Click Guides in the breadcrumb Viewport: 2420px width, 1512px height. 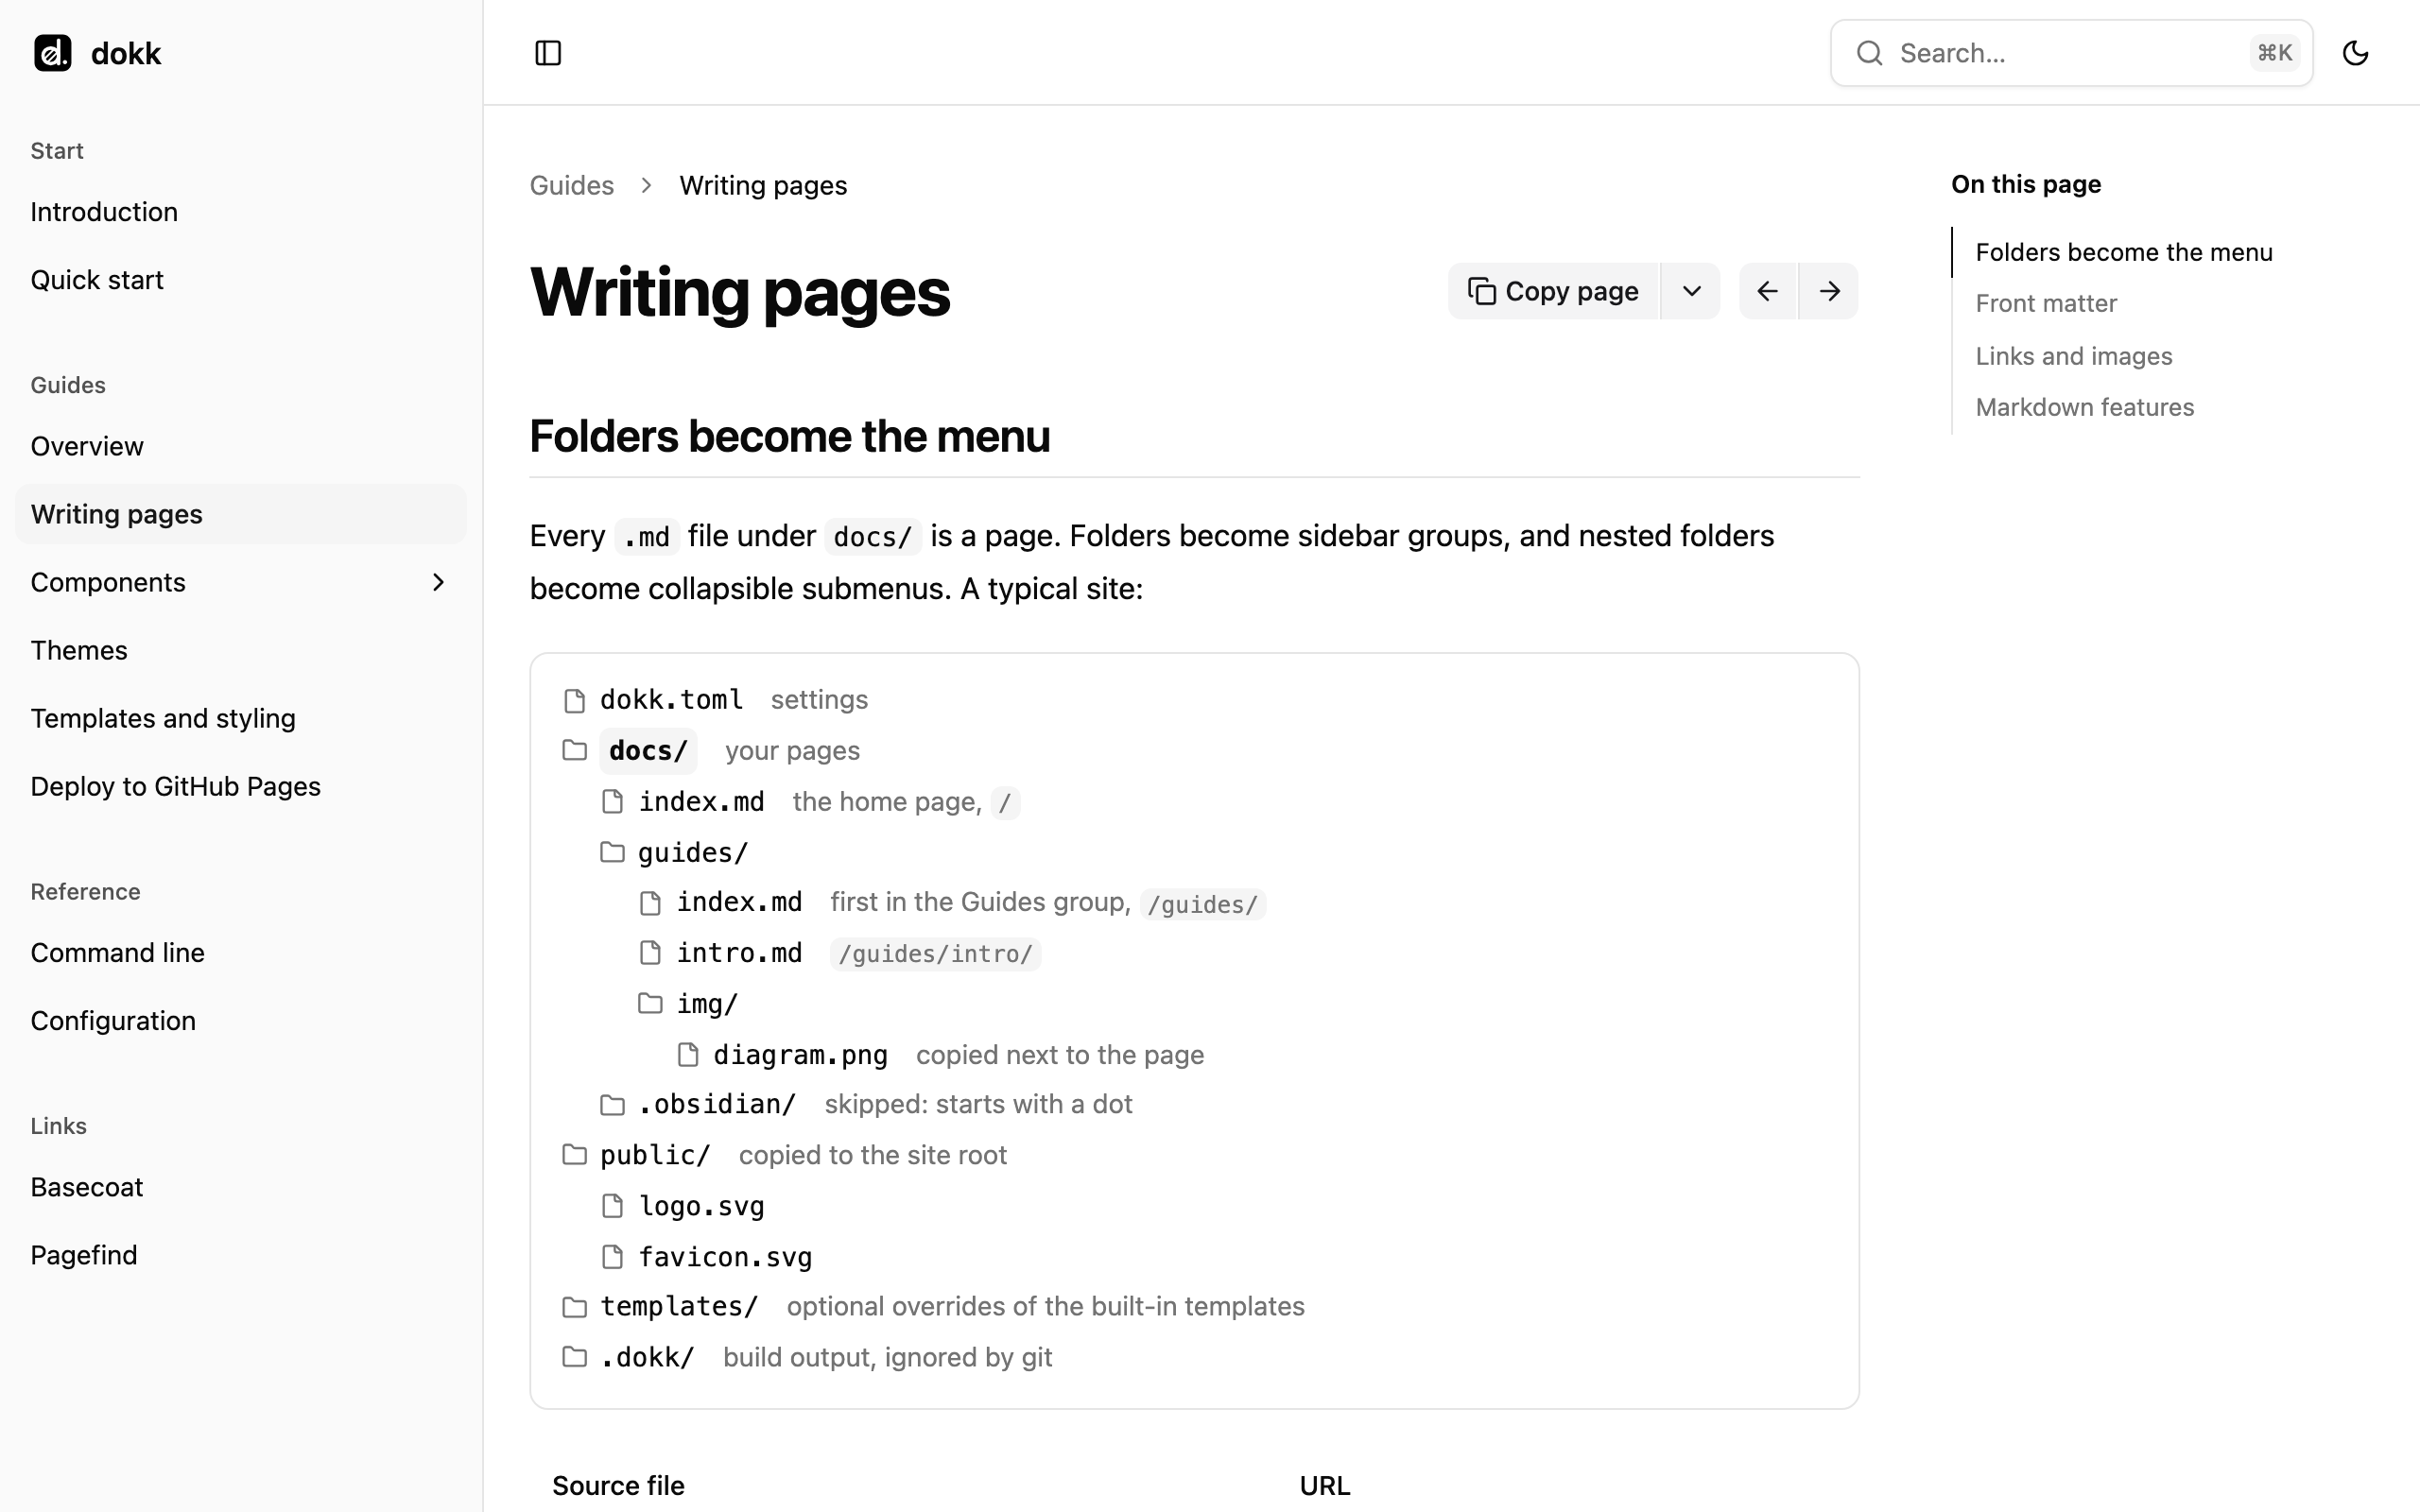pyautogui.click(x=571, y=185)
